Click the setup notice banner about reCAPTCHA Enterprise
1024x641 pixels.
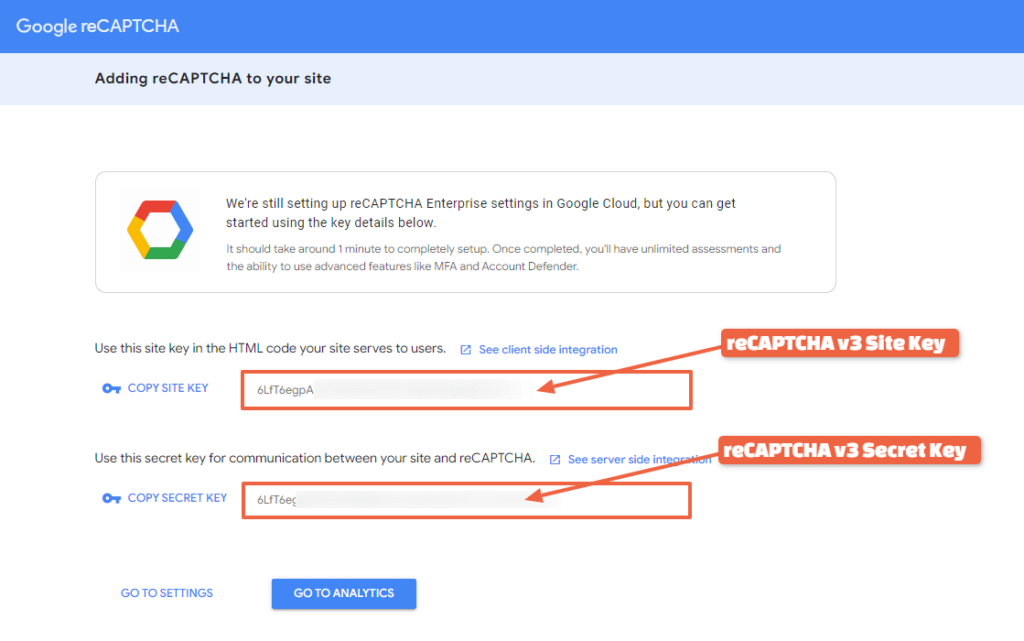click(x=465, y=231)
